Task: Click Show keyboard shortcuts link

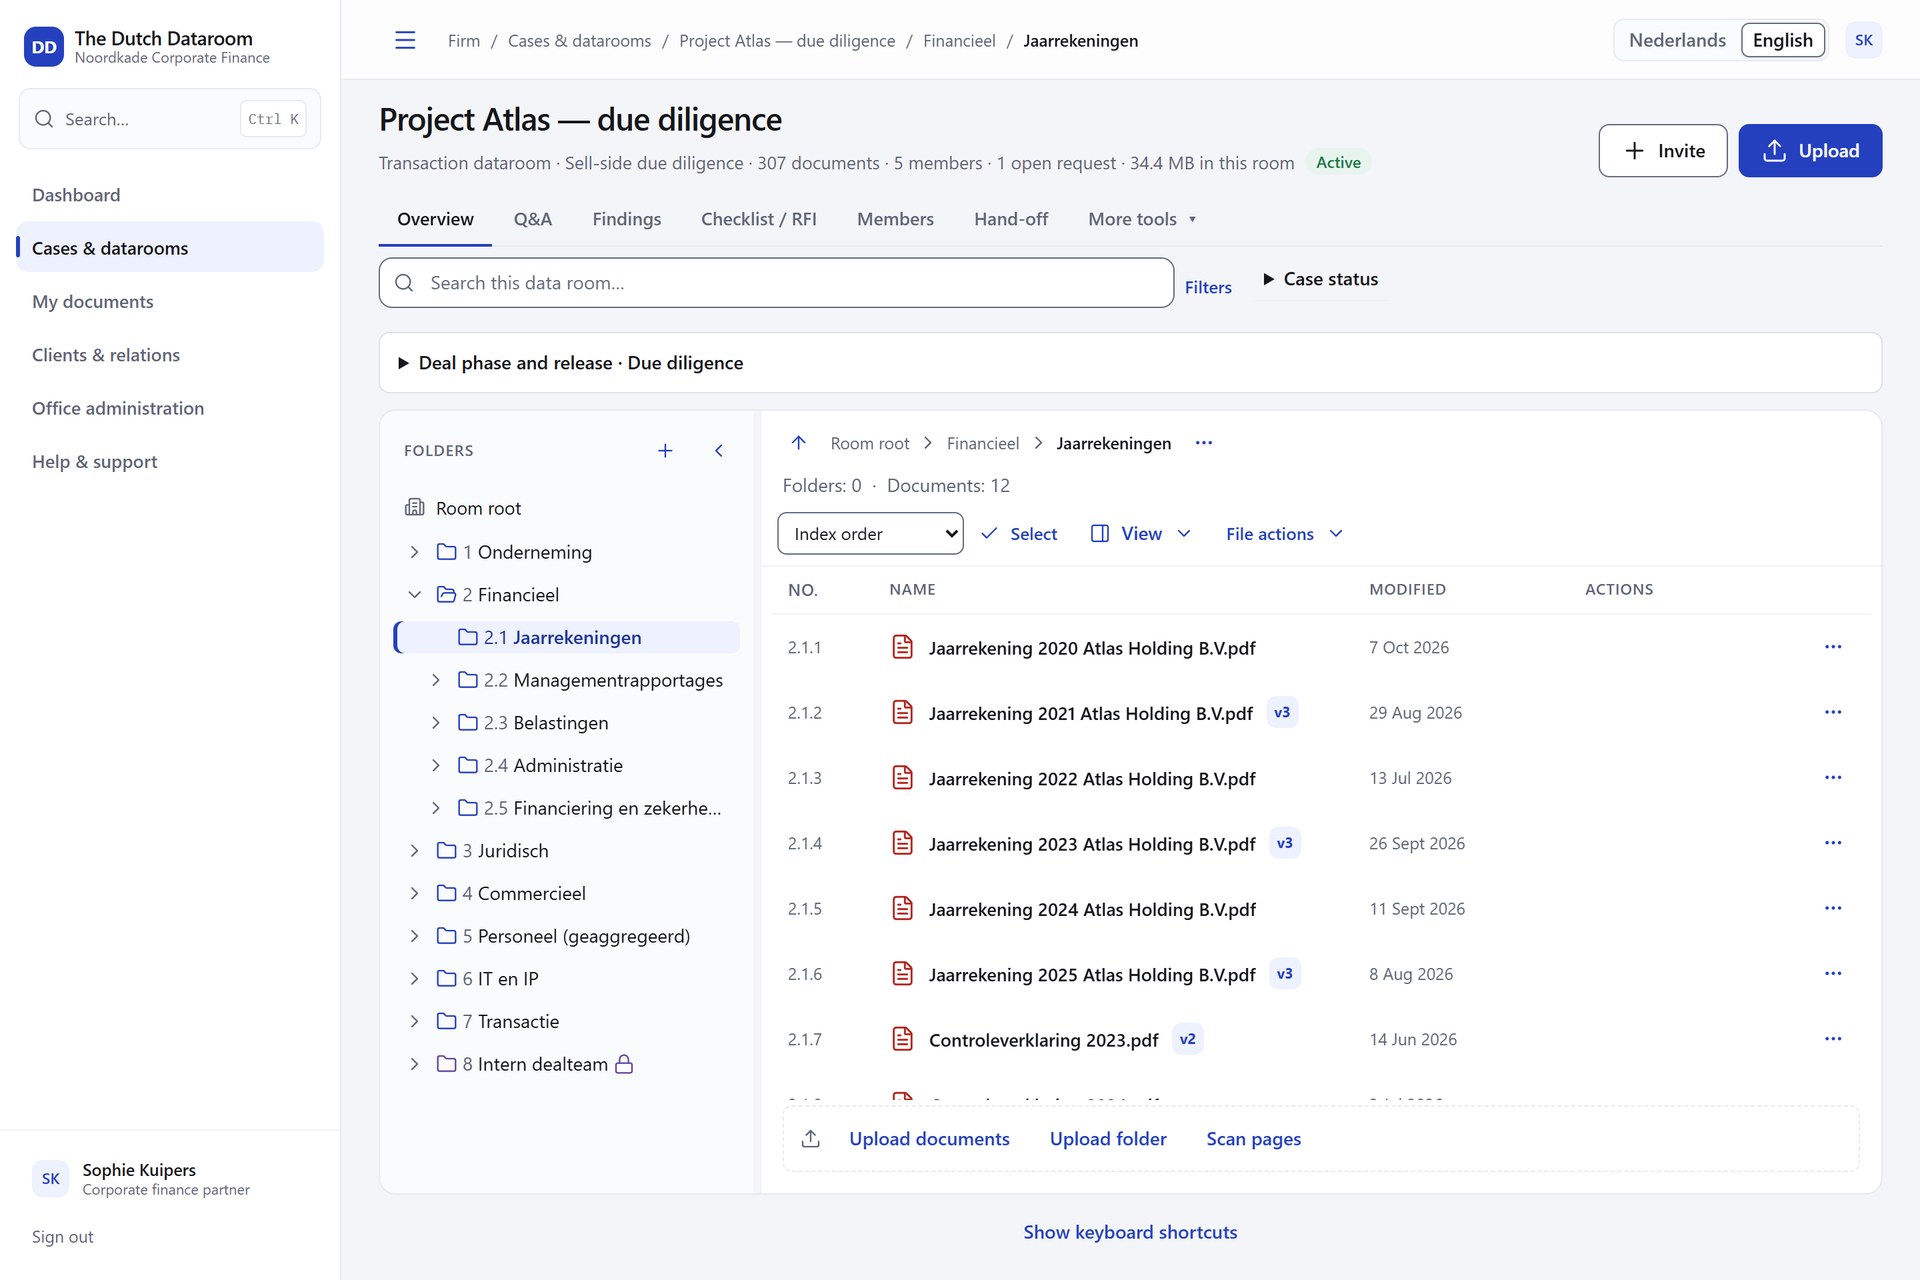Action: pos(1130,1232)
